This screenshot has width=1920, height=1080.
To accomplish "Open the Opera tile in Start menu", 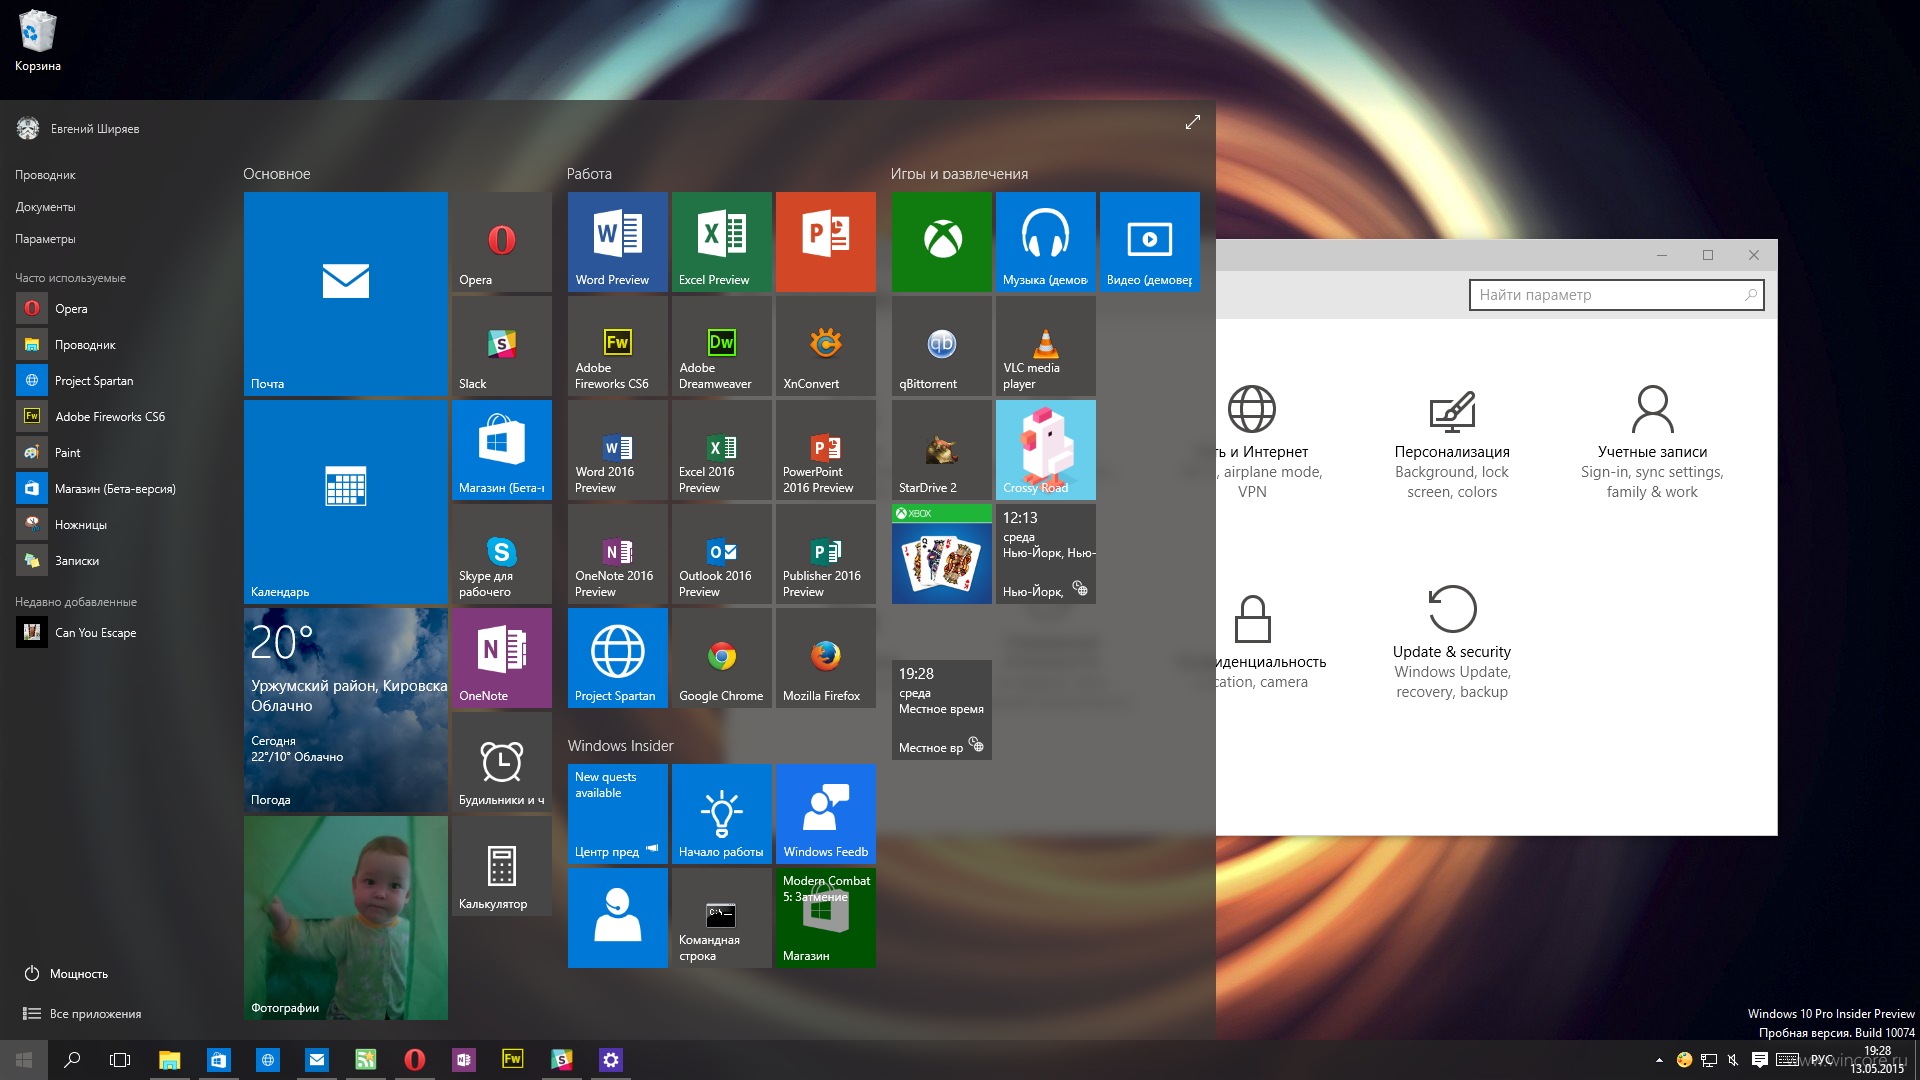I will point(501,242).
